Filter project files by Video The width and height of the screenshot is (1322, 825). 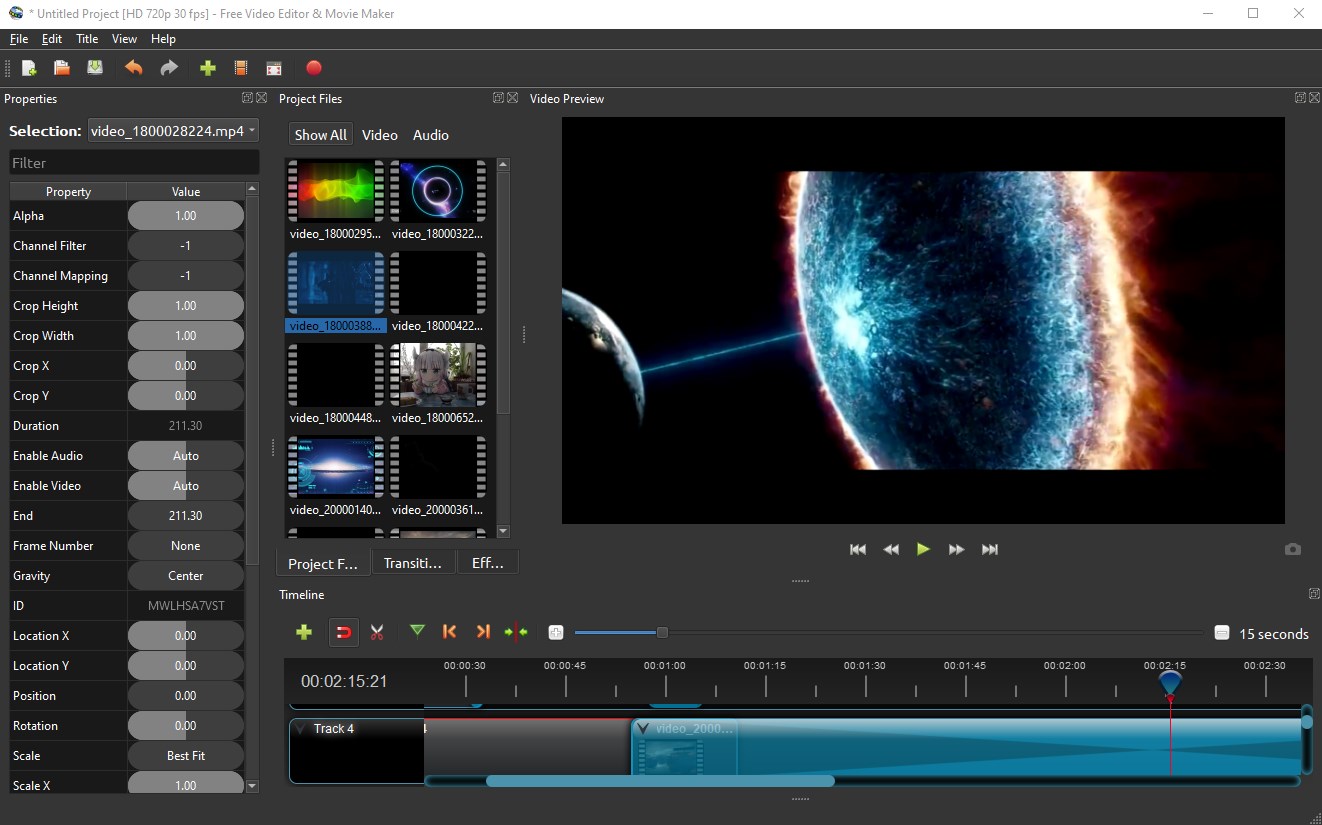coord(379,135)
